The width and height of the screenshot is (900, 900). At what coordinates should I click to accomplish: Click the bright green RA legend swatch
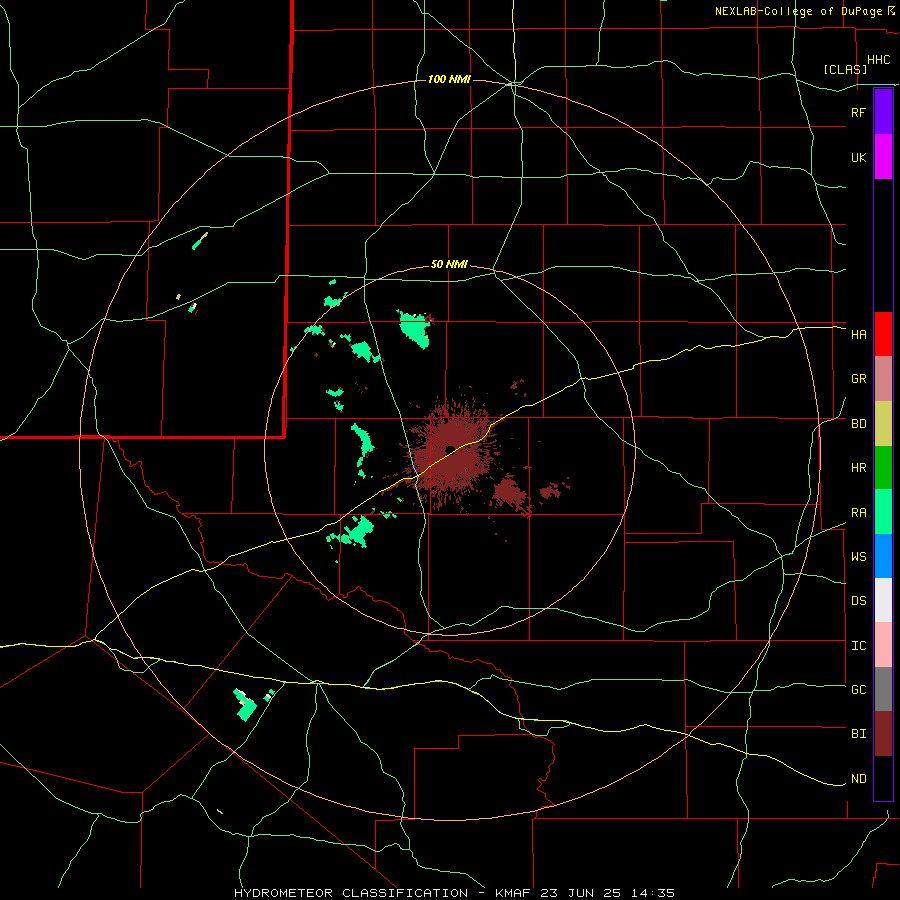pos(883,512)
